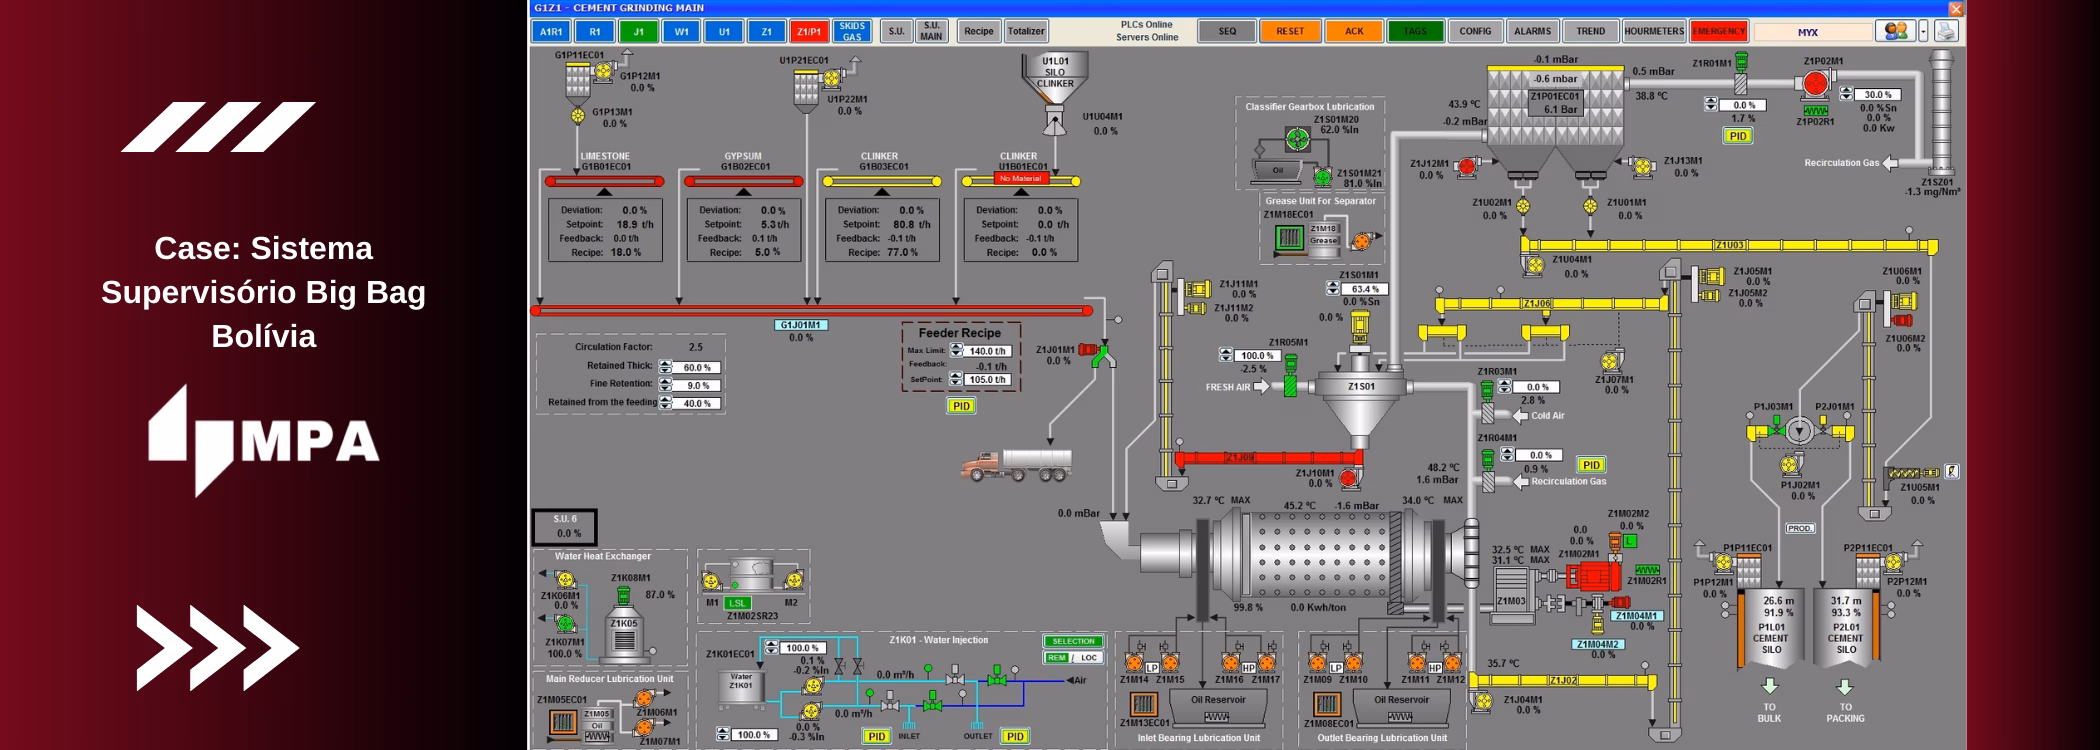Click the printer icon in toolbar

(x=1945, y=31)
